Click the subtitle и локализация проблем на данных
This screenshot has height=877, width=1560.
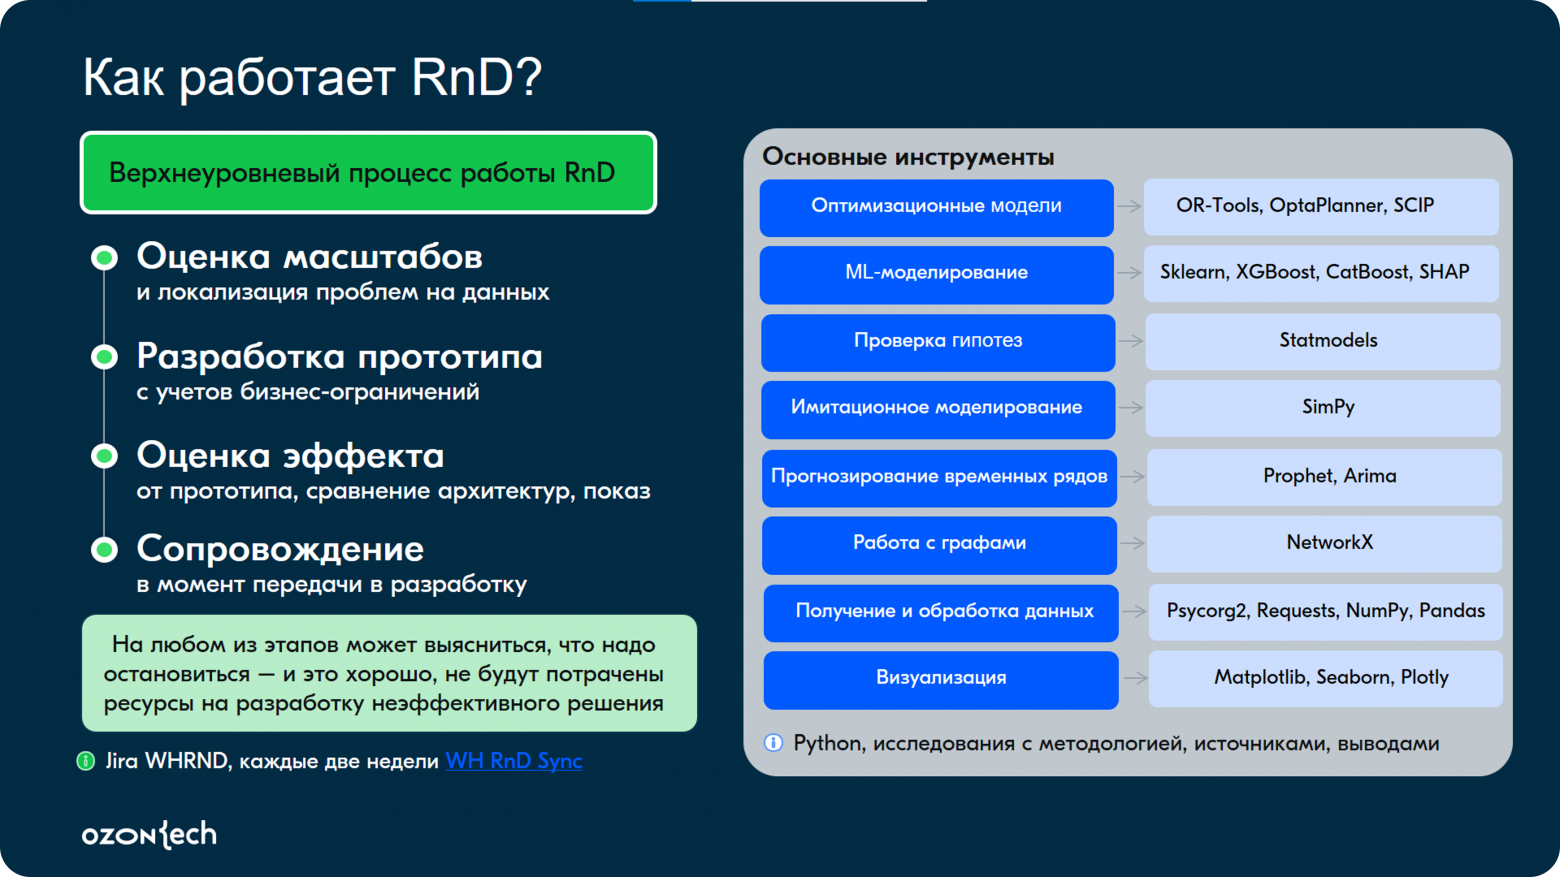343,292
